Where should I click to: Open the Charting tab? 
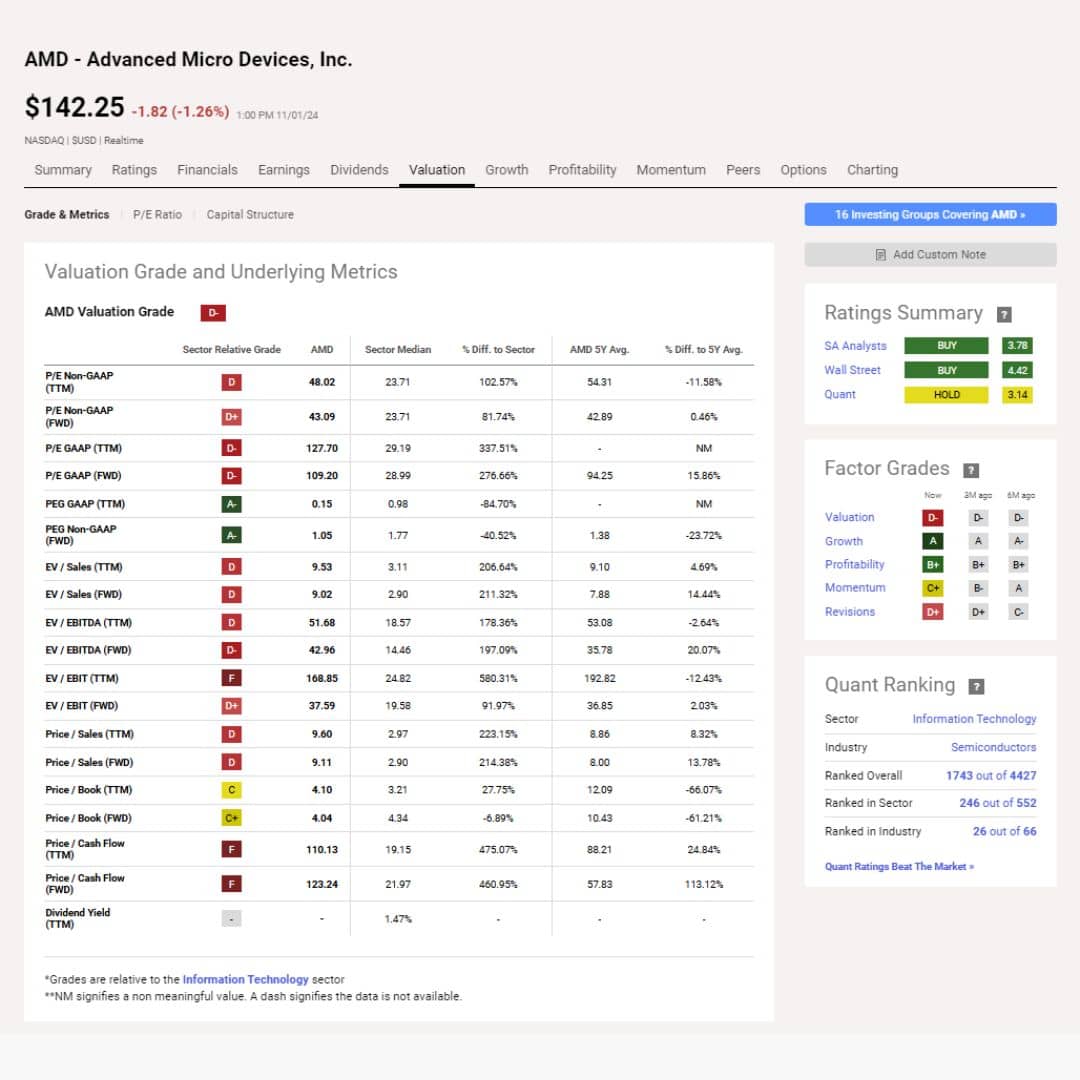click(x=872, y=170)
